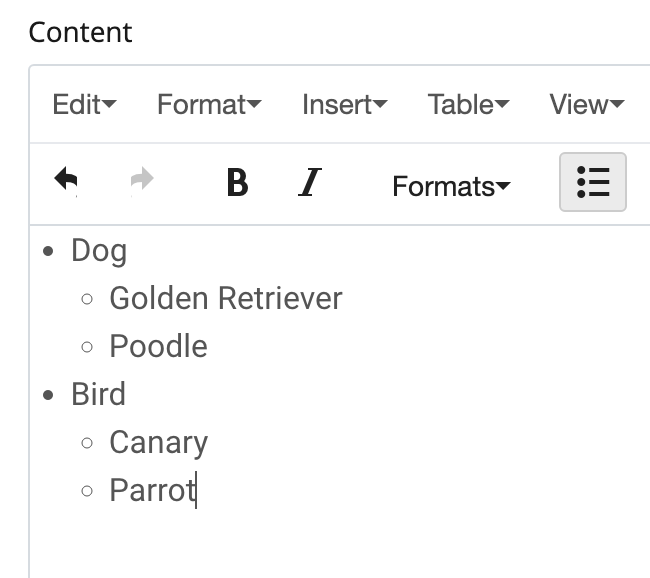Open the View menu
Viewport: 650px width, 578px height.
click(x=586, y=104)
